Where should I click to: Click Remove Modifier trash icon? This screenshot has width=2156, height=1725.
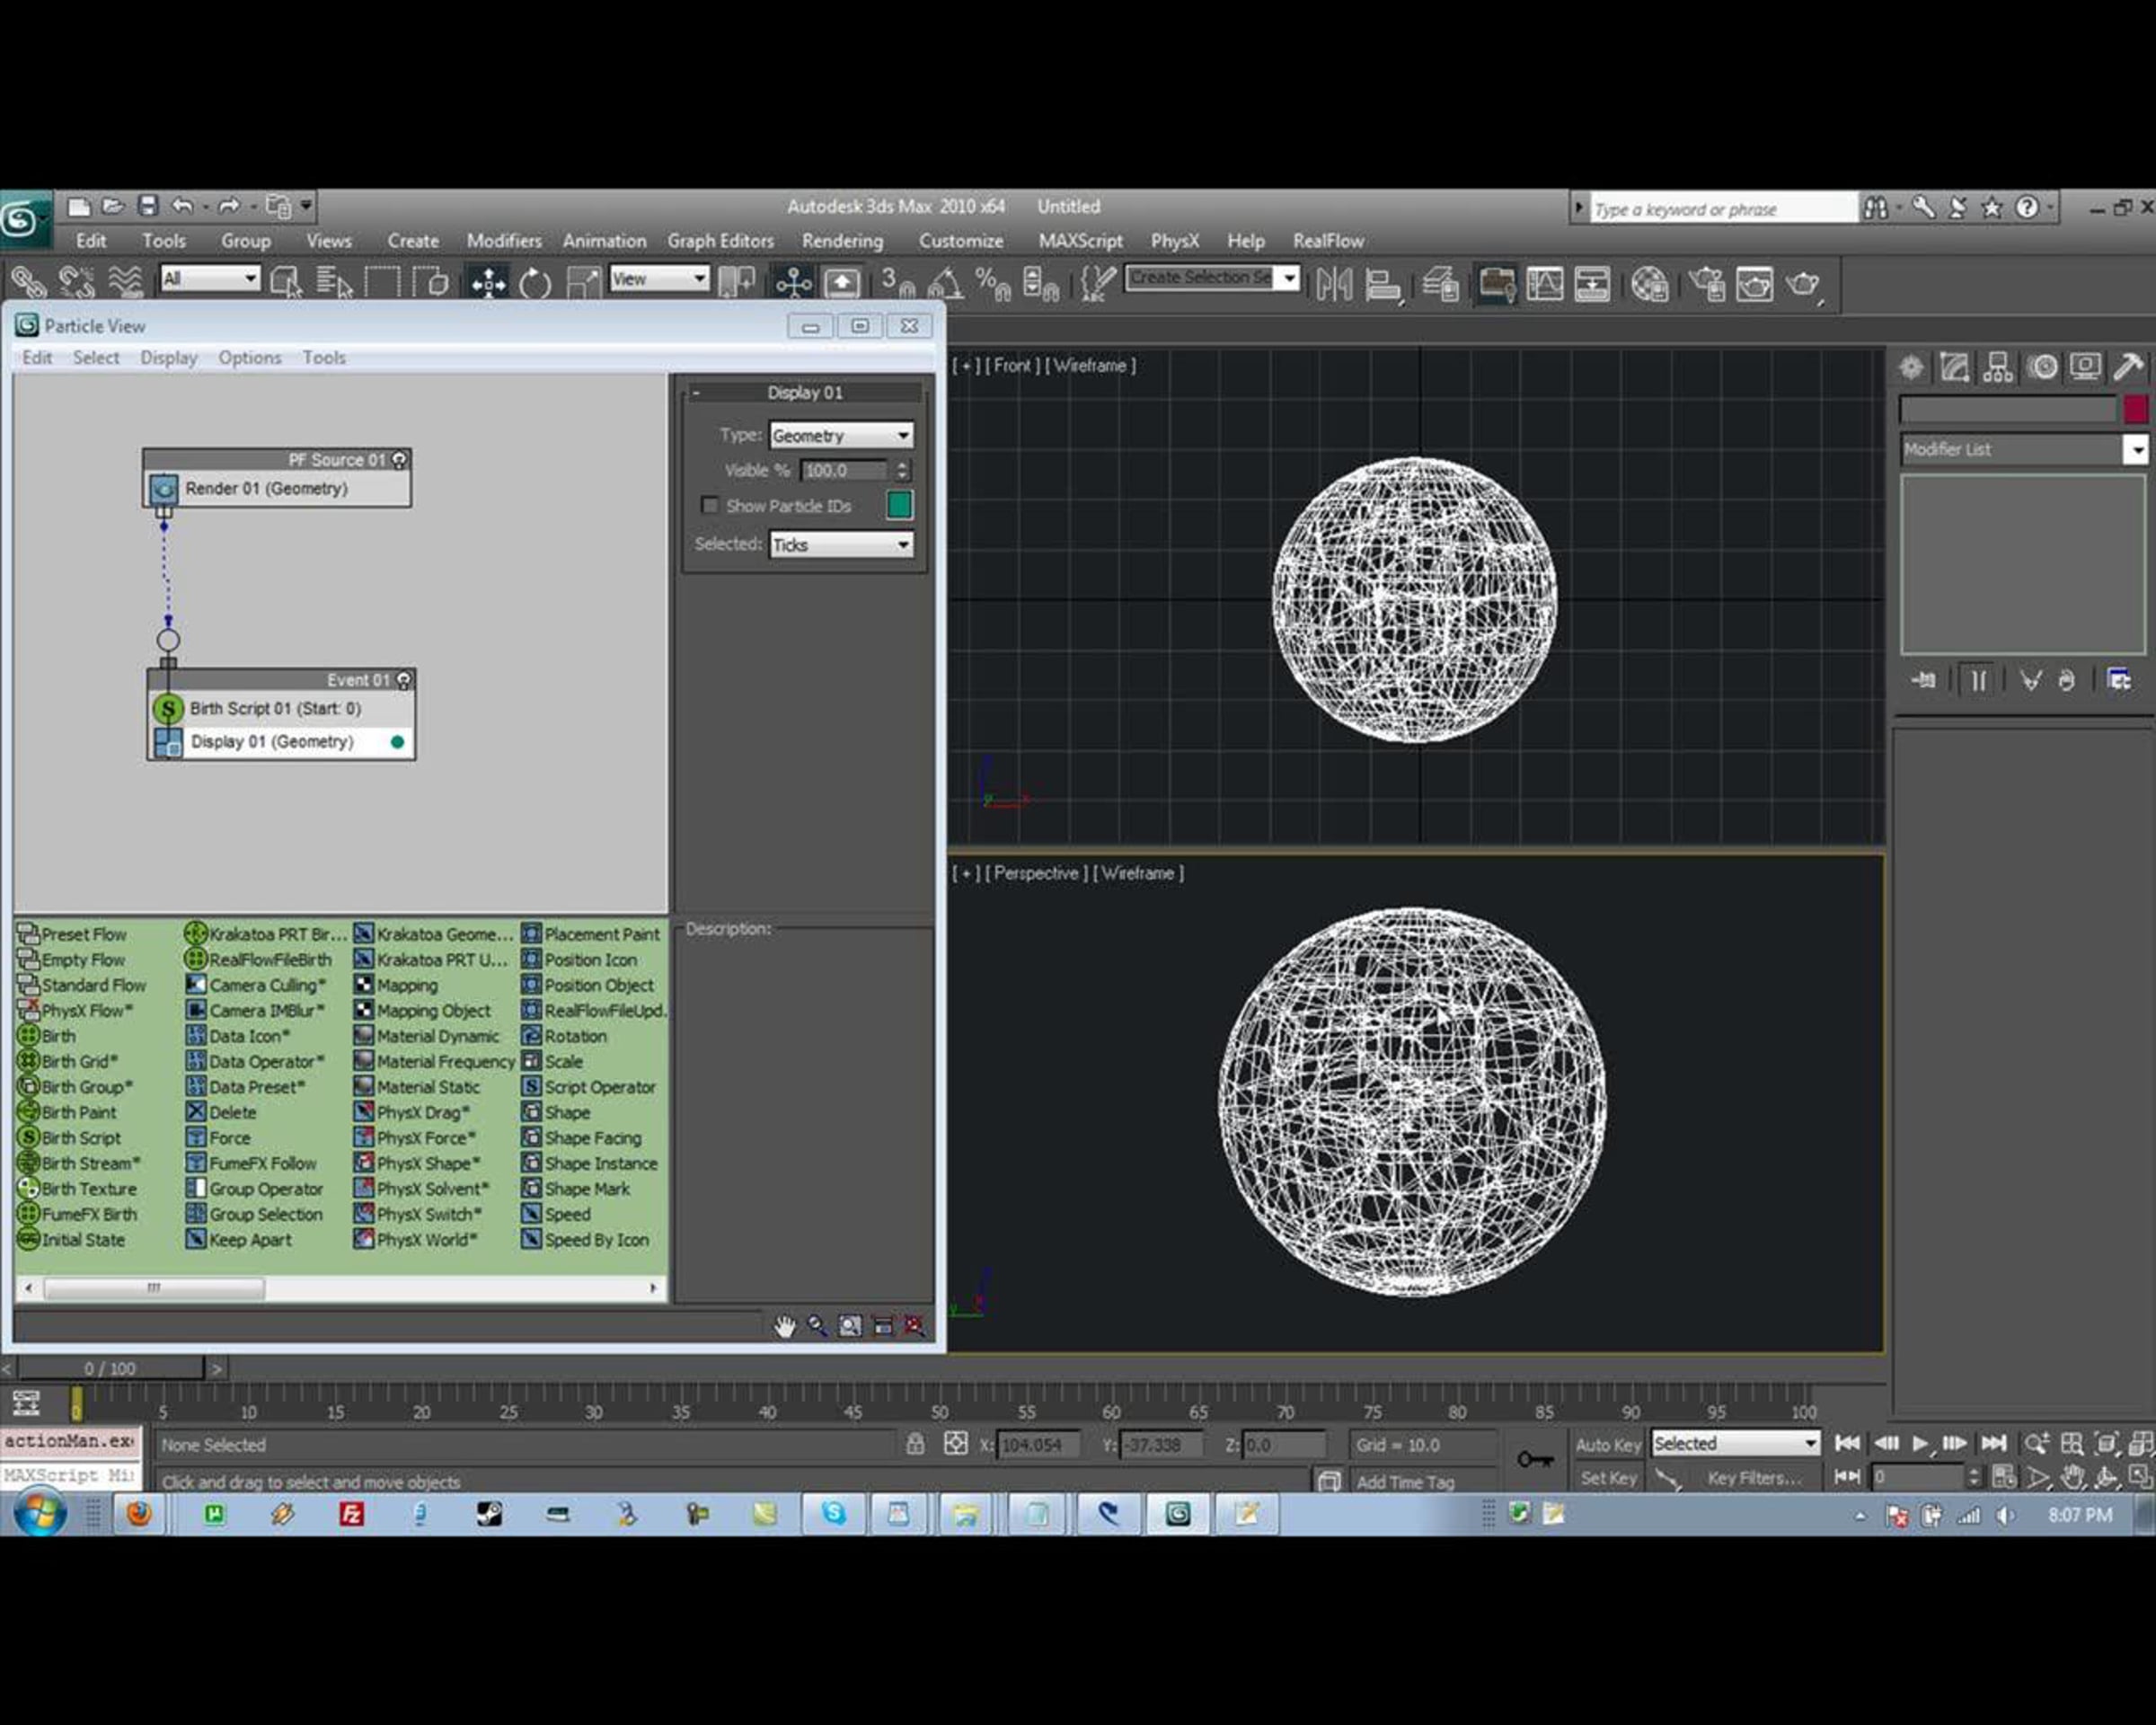tap(2066, 681)
